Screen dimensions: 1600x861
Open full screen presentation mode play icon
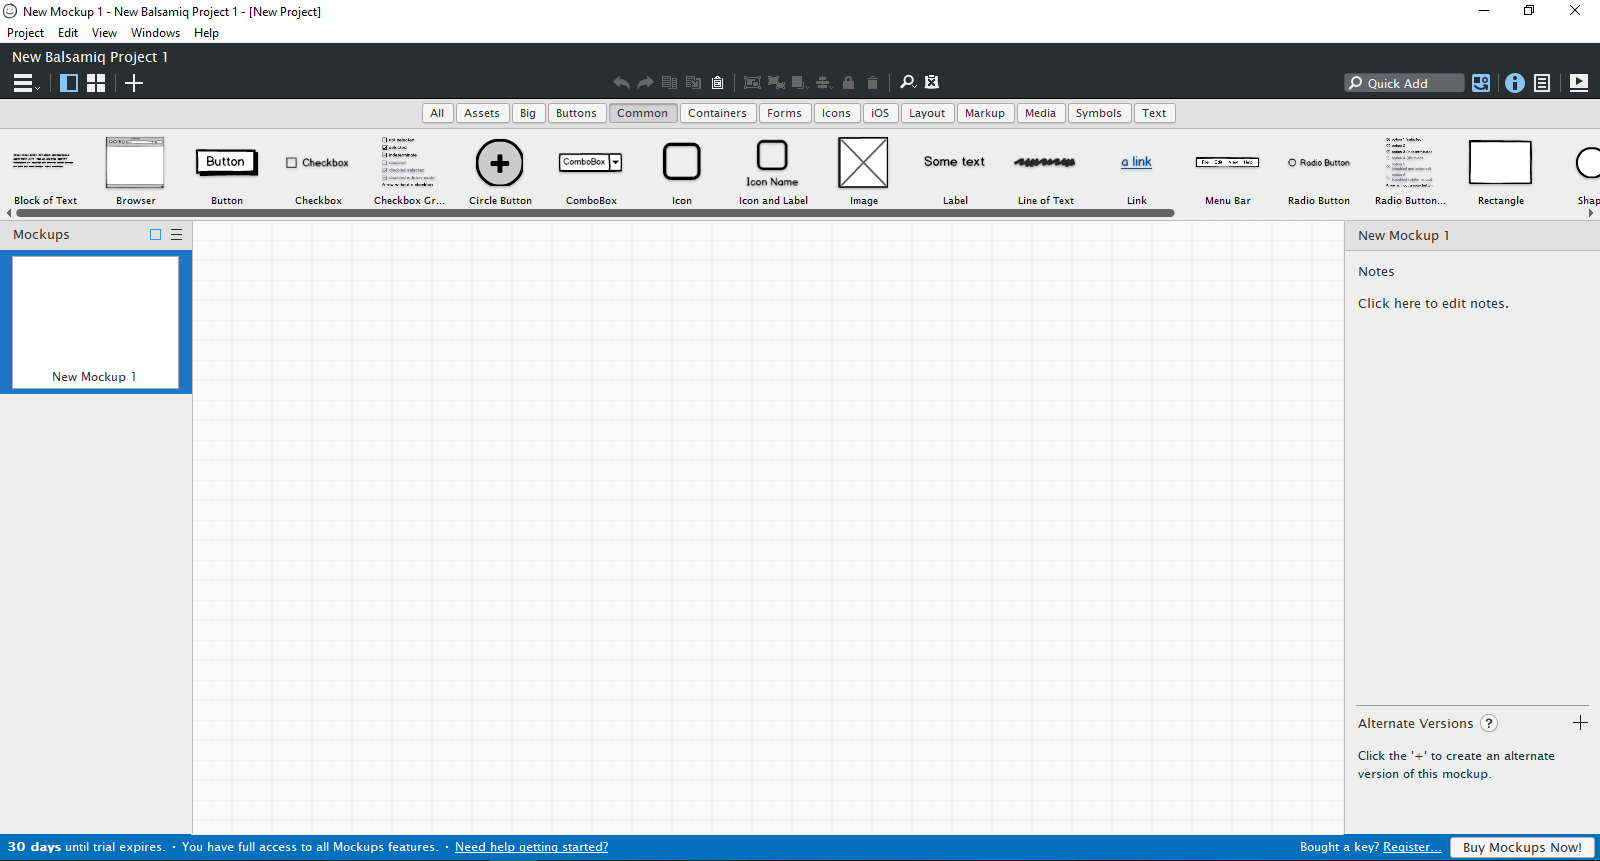coord(1579,83)
